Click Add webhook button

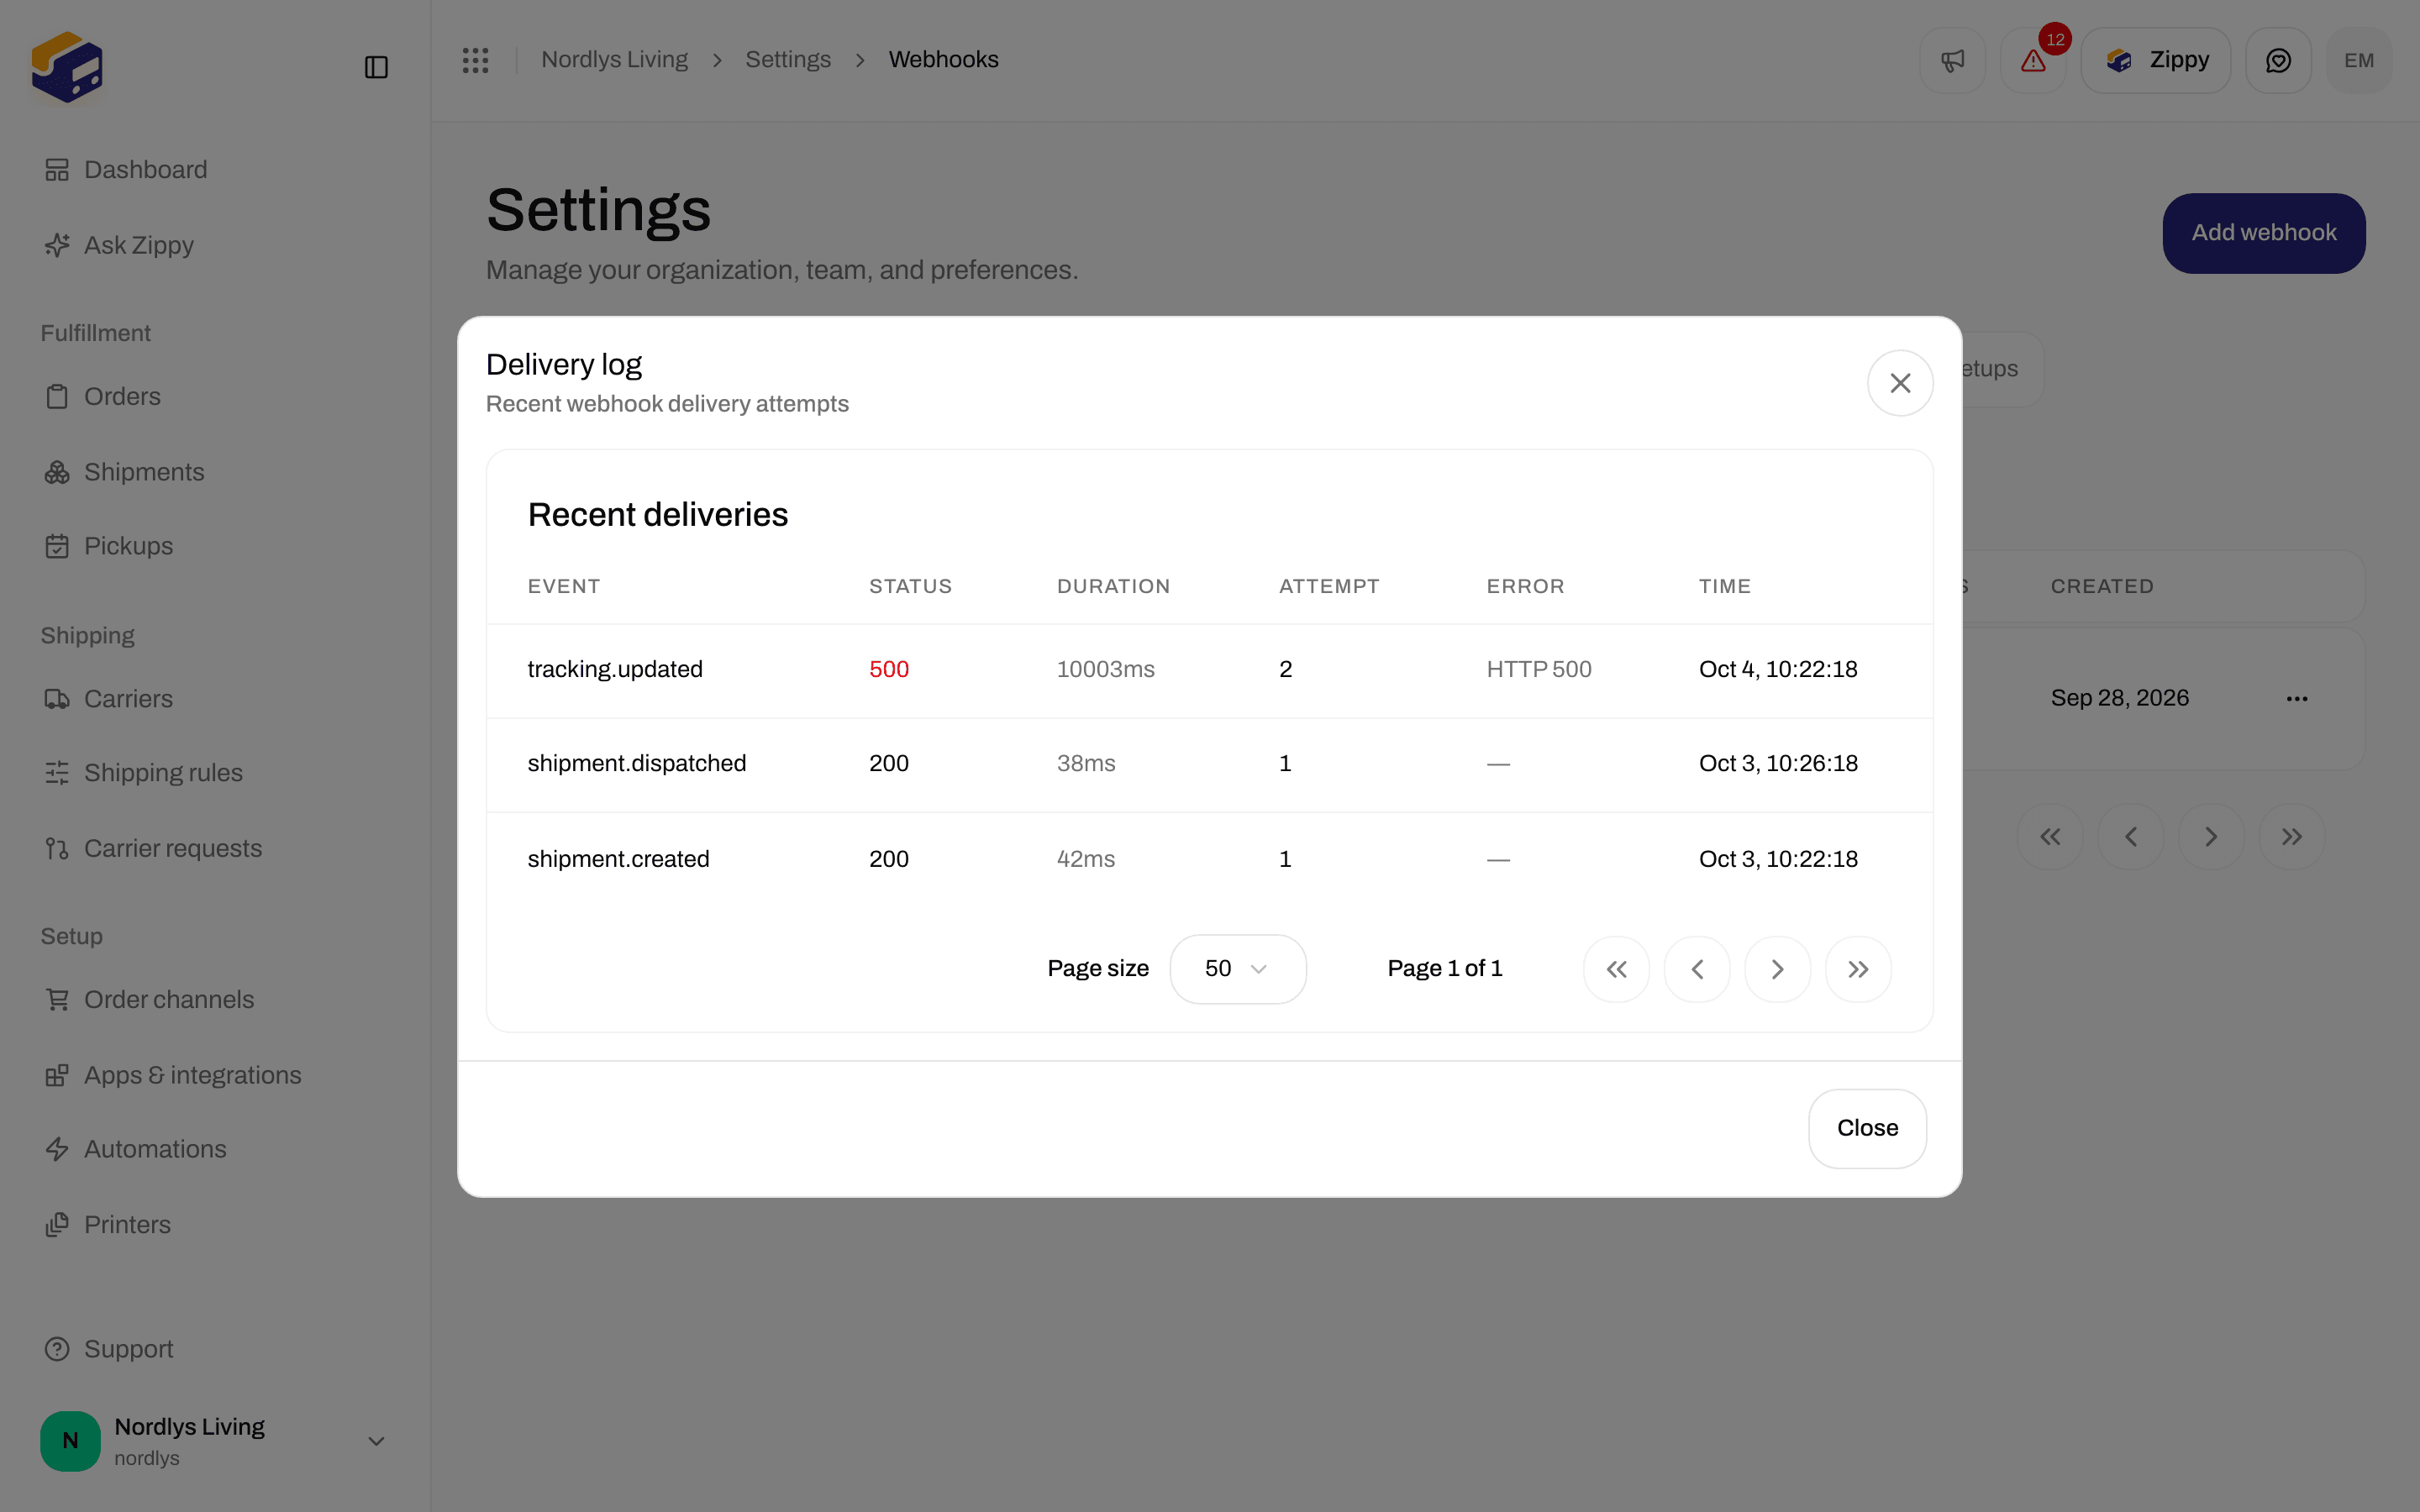tap(2264, 233)
